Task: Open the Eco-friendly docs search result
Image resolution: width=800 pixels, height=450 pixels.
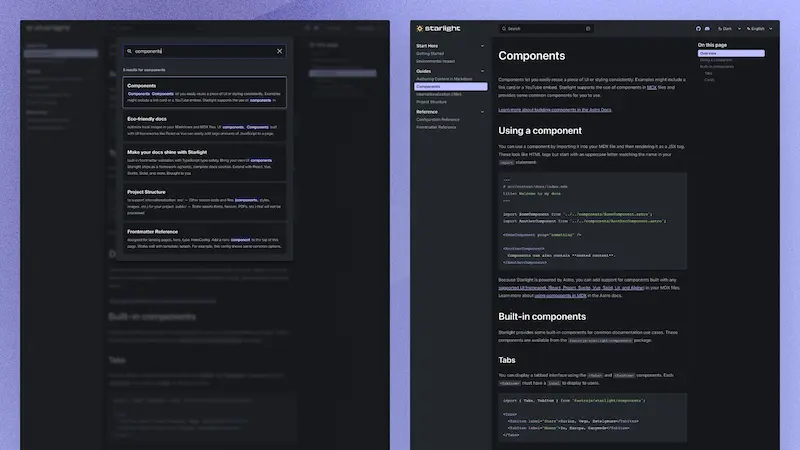Action: tap(205, 126)
